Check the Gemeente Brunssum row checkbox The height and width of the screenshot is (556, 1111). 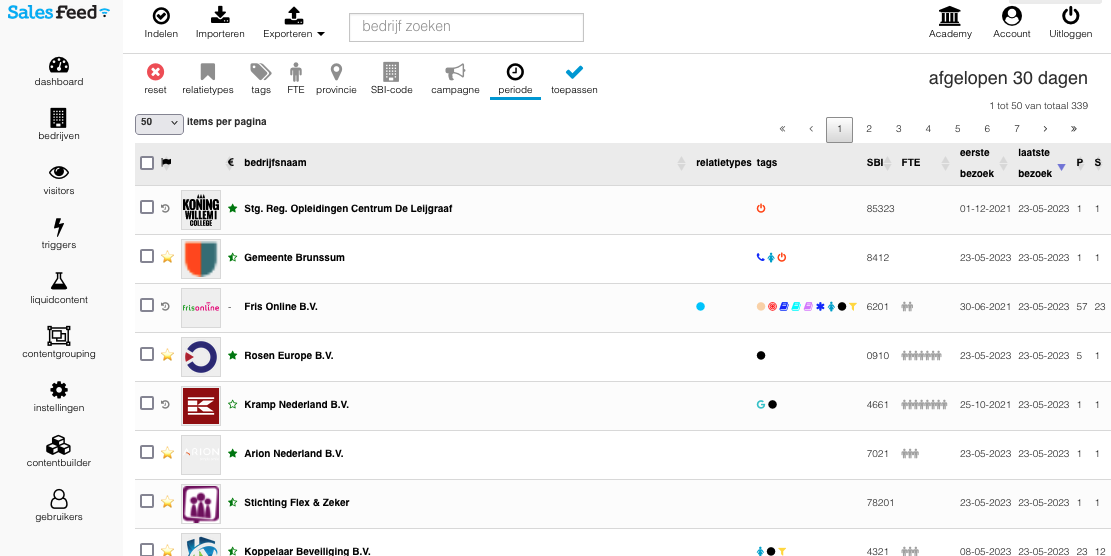(147, 257)
